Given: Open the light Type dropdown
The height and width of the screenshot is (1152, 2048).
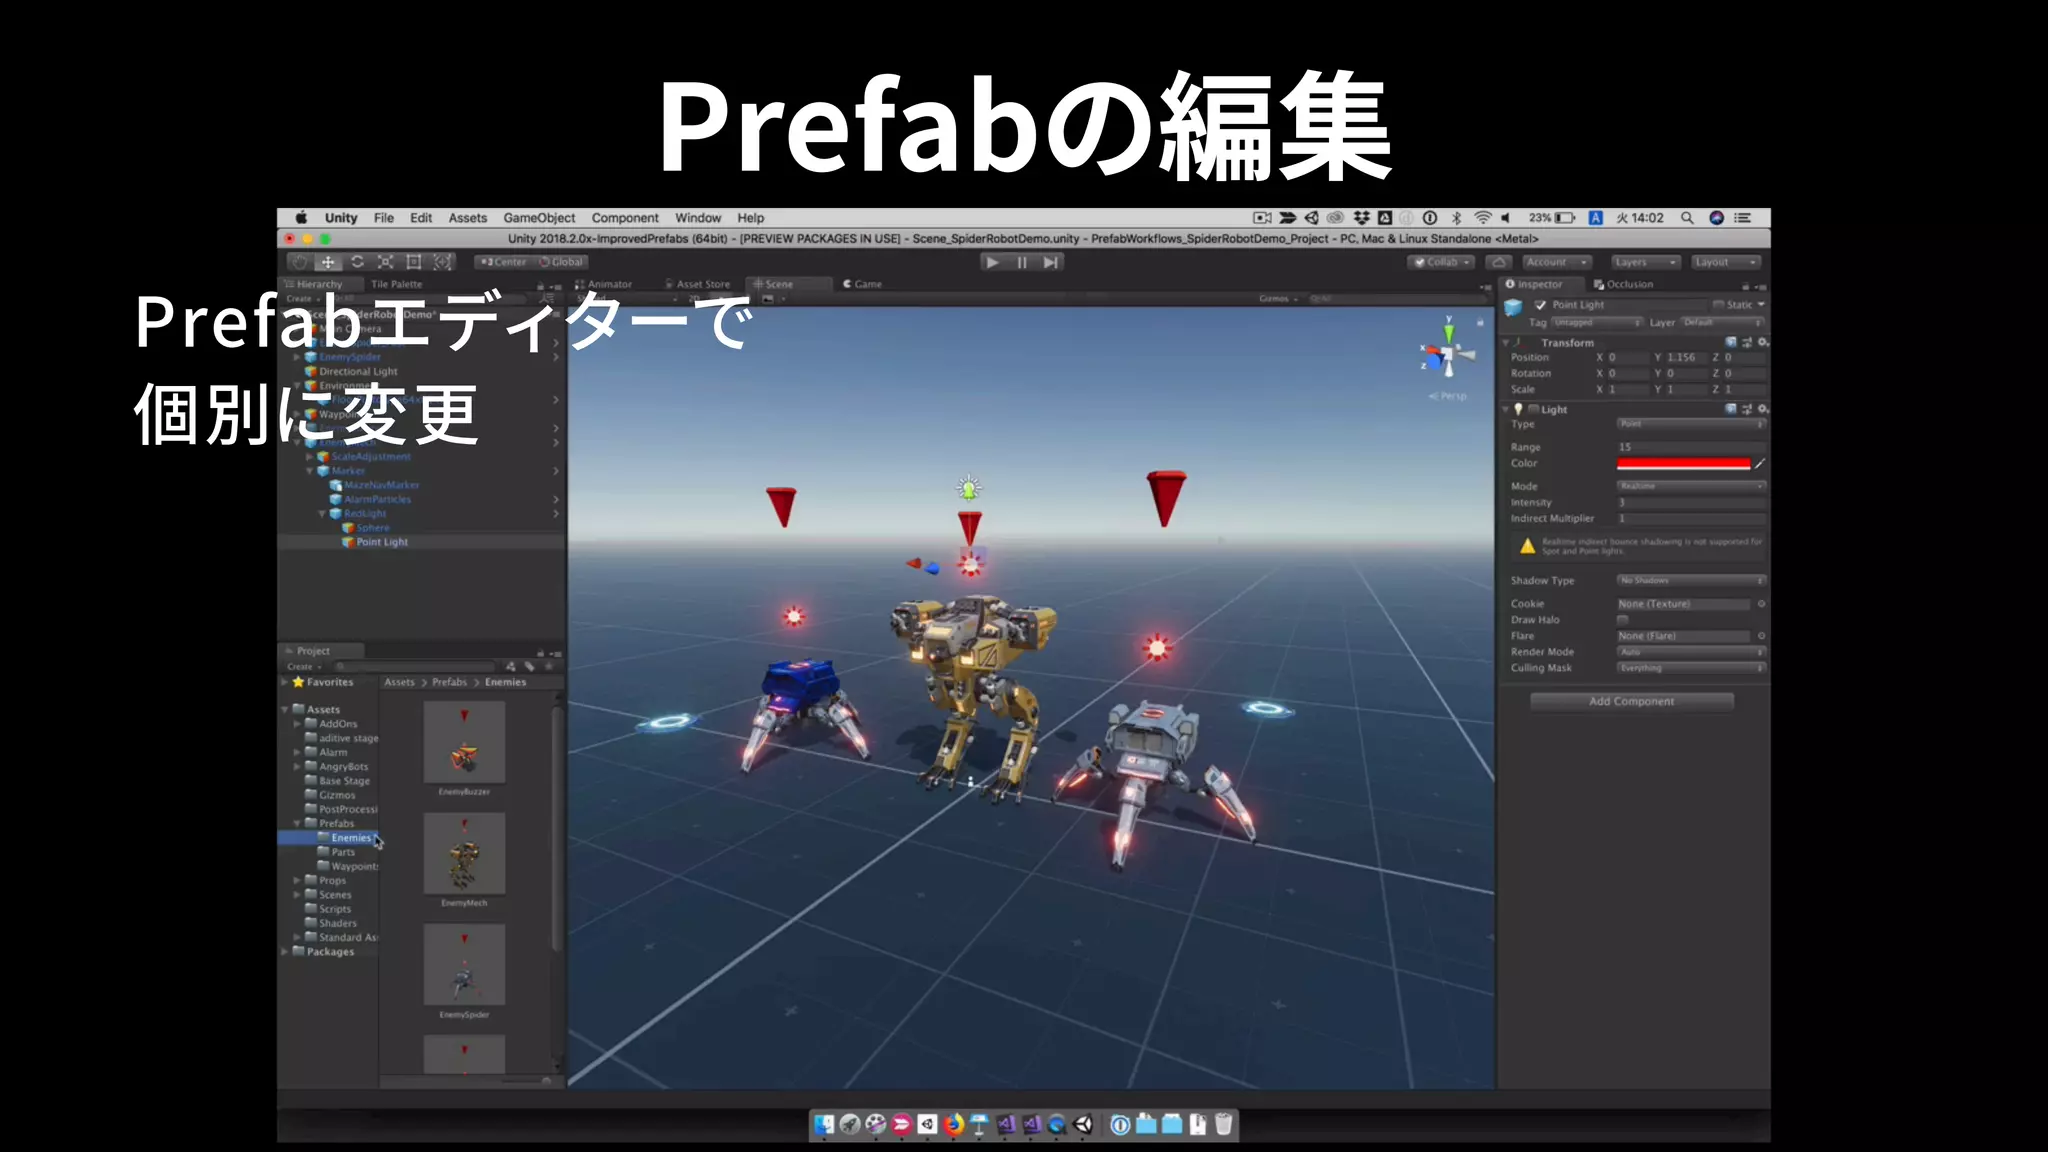Looking at the screenshot, I should click(1692, 424).
